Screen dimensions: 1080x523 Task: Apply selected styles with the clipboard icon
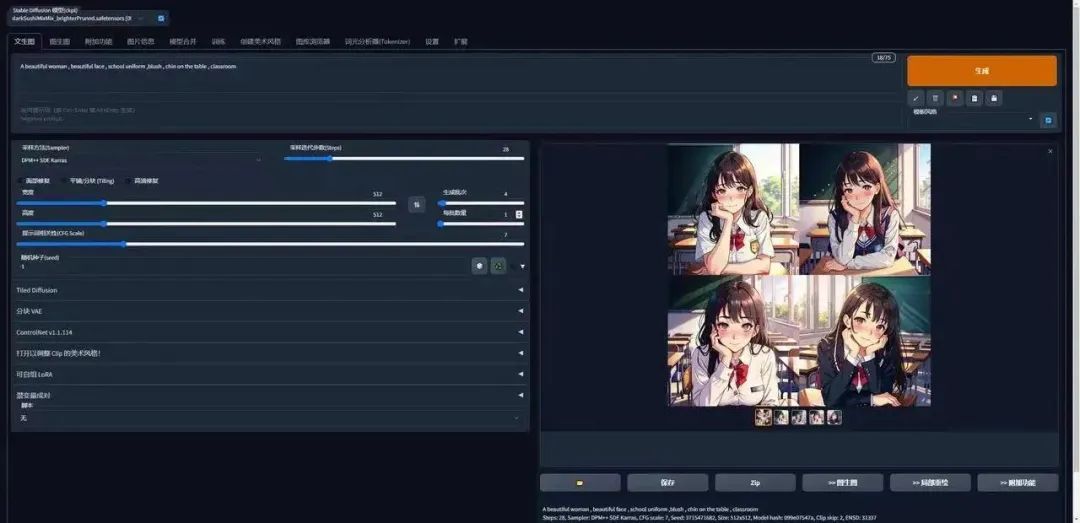pos(974,99)
